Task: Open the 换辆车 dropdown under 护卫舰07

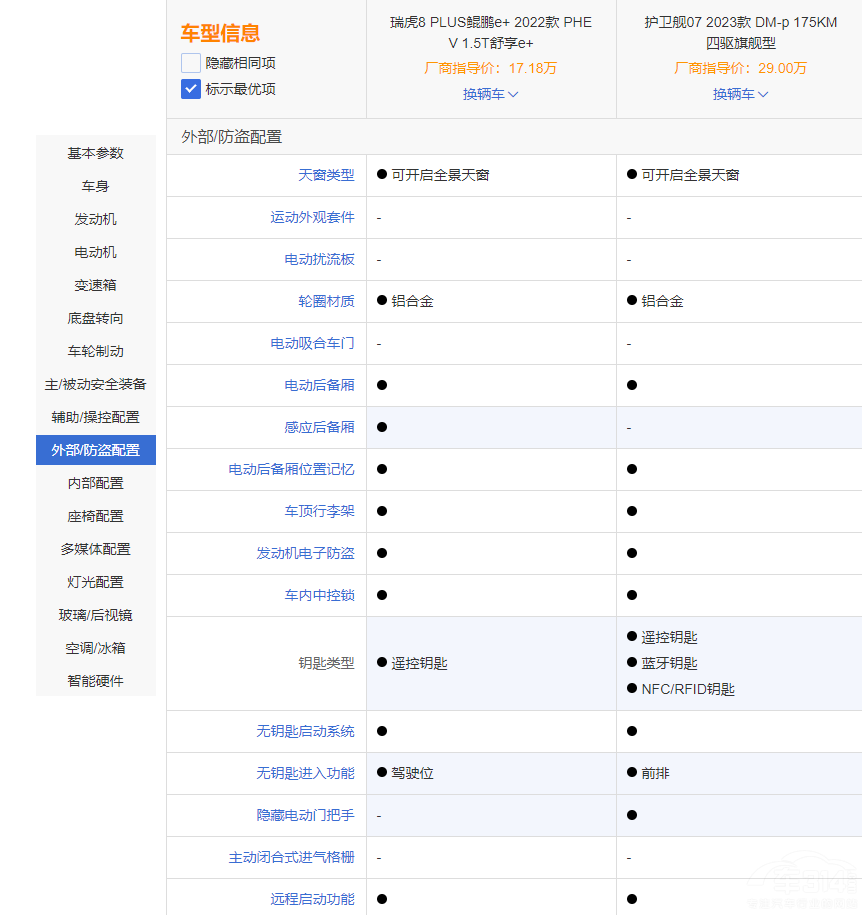Action: click(740, 93)
